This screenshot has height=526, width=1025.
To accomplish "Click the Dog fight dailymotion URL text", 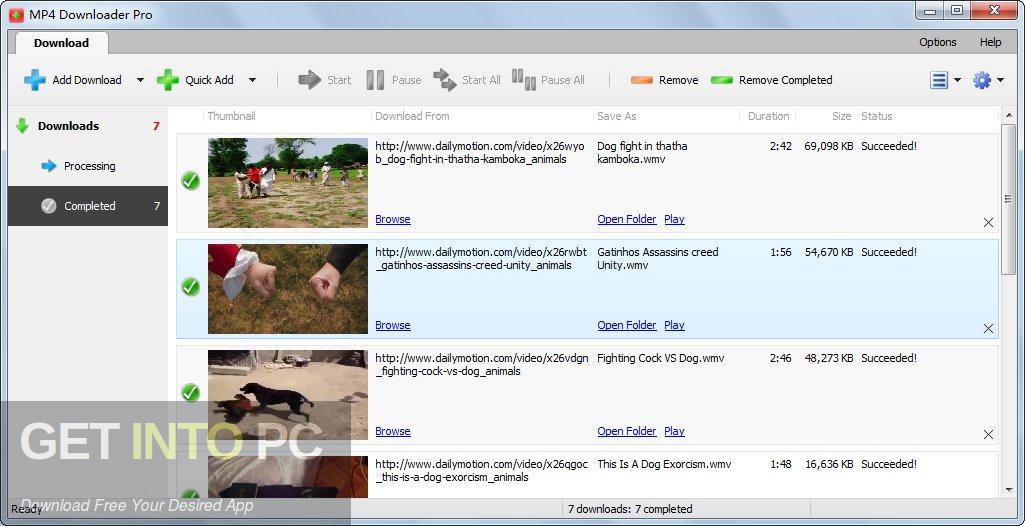I will tap(480, 153).
